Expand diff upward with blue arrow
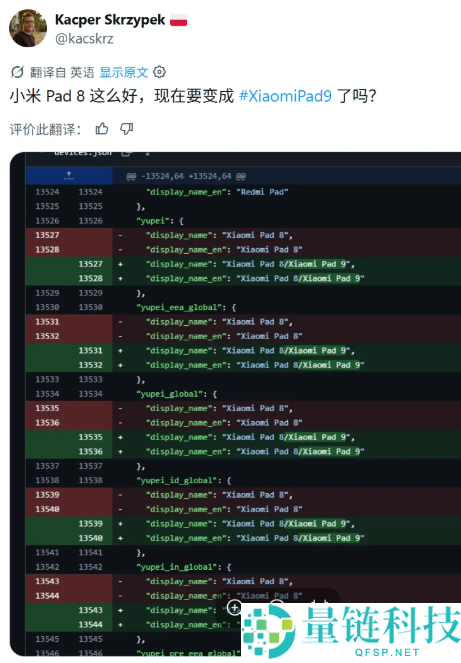461x663 pixels. [69, 176]
